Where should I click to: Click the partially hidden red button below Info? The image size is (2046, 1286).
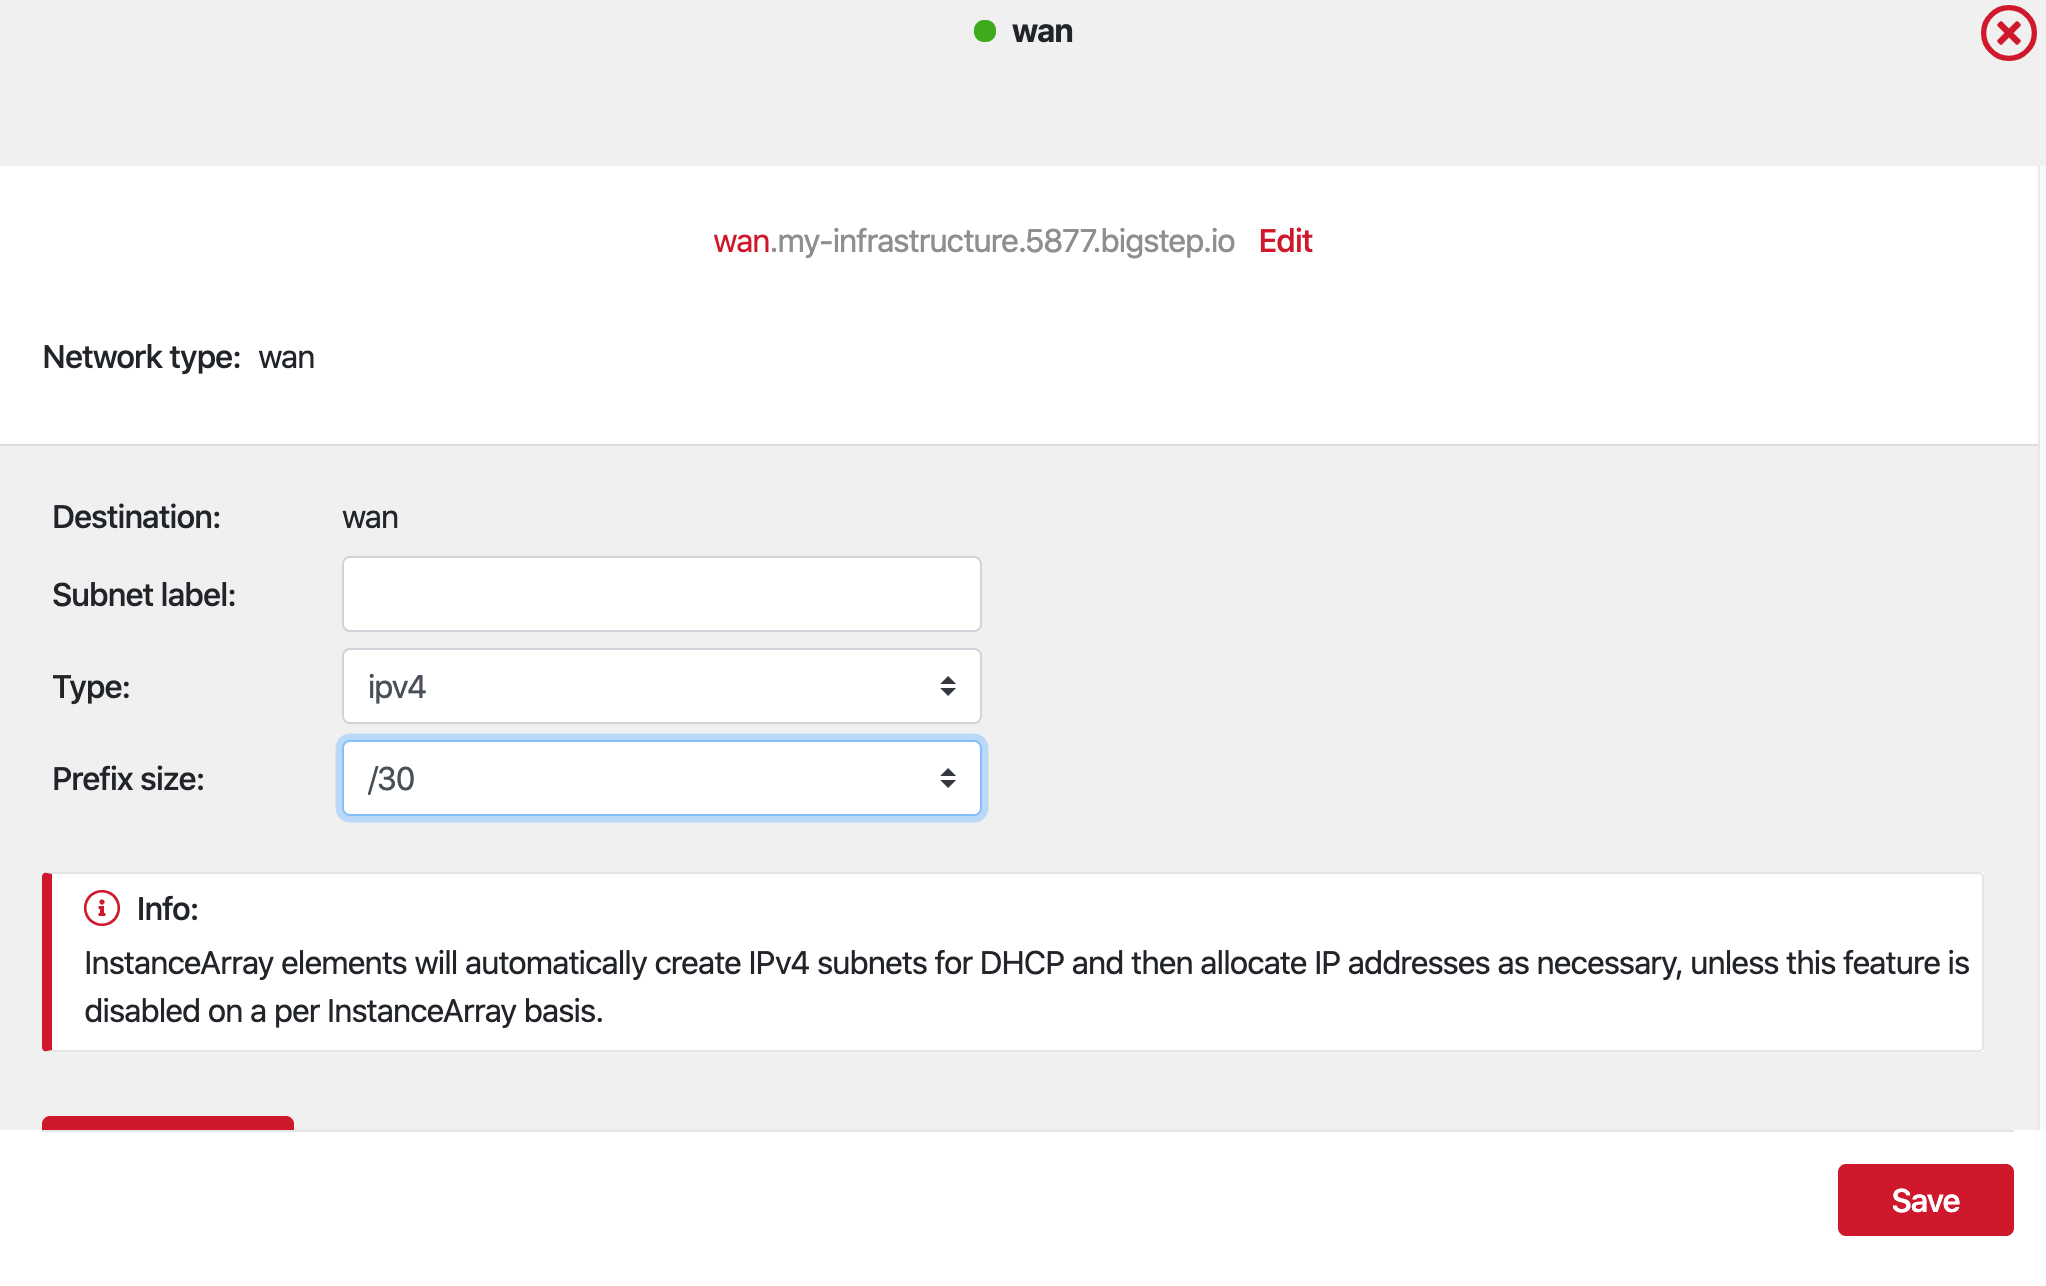(x=168, y=1123)
